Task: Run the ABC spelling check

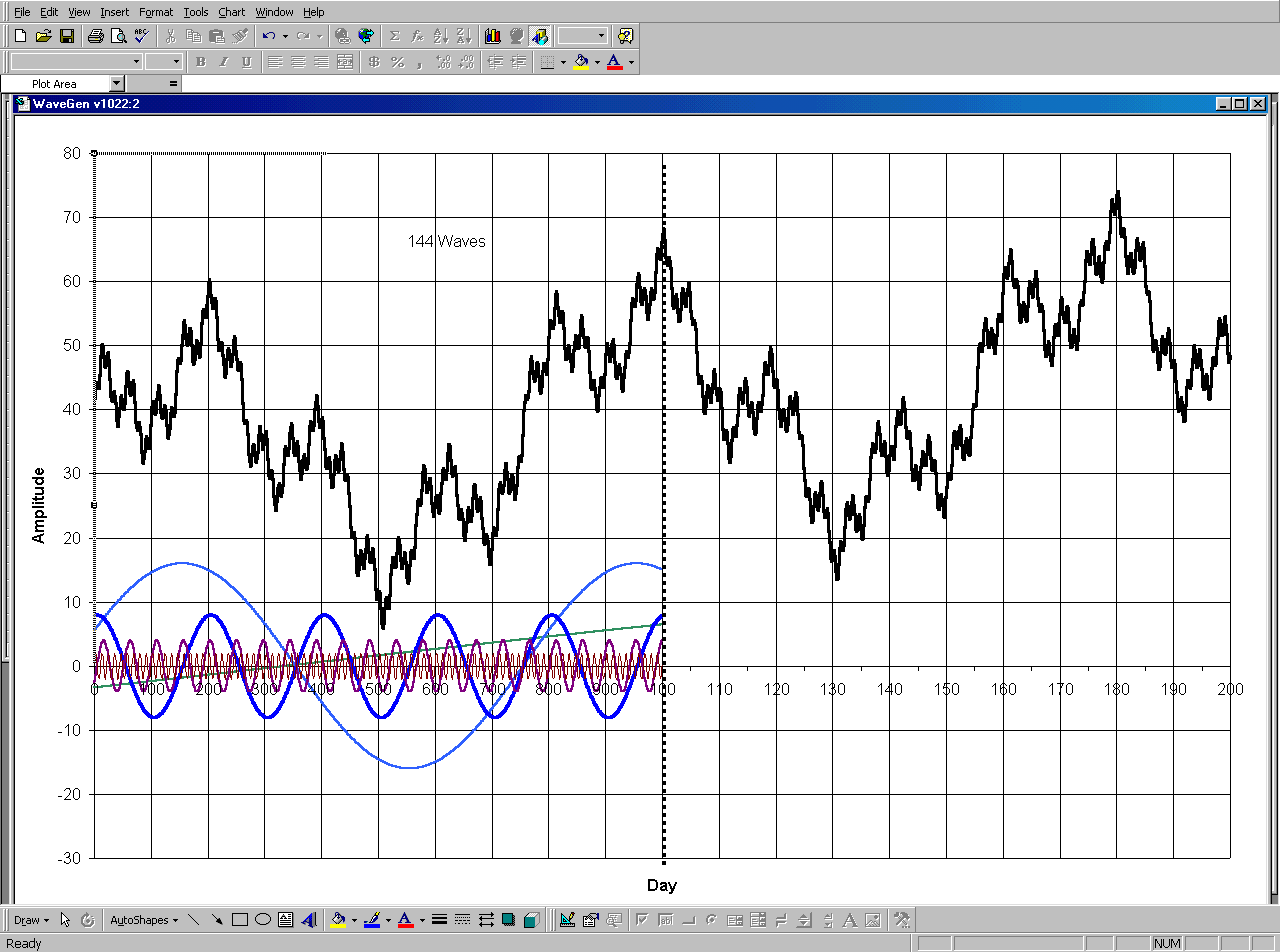Action: pyautogui.click(x=141, y=36)
